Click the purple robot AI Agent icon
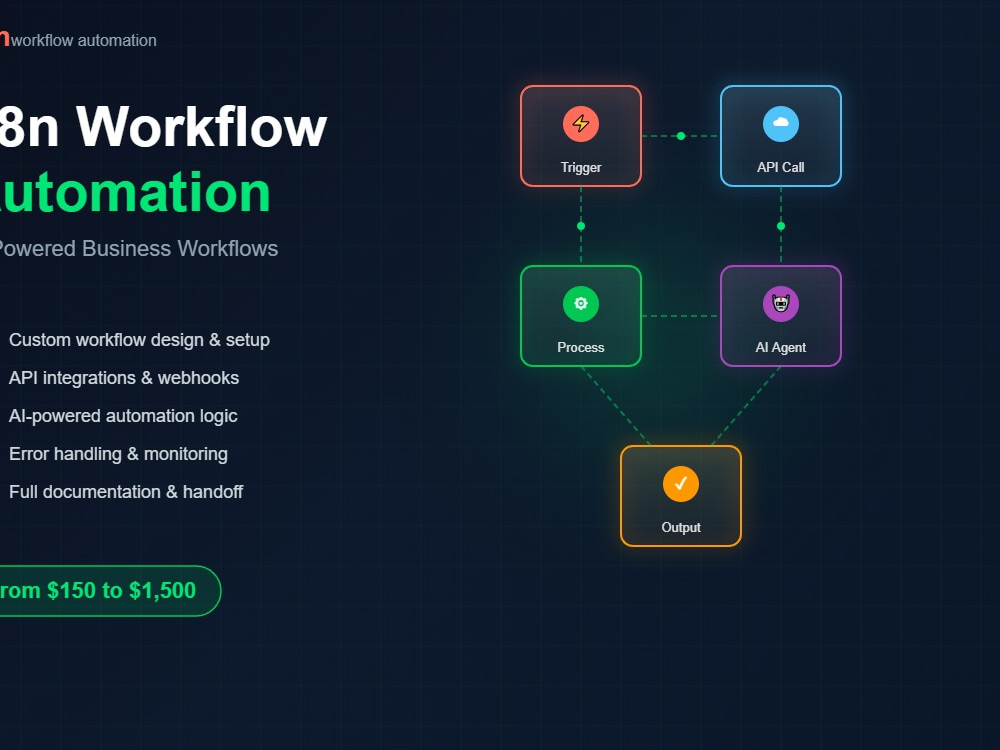The width and height of the screenshot is (1000, 750). point(781,304)
